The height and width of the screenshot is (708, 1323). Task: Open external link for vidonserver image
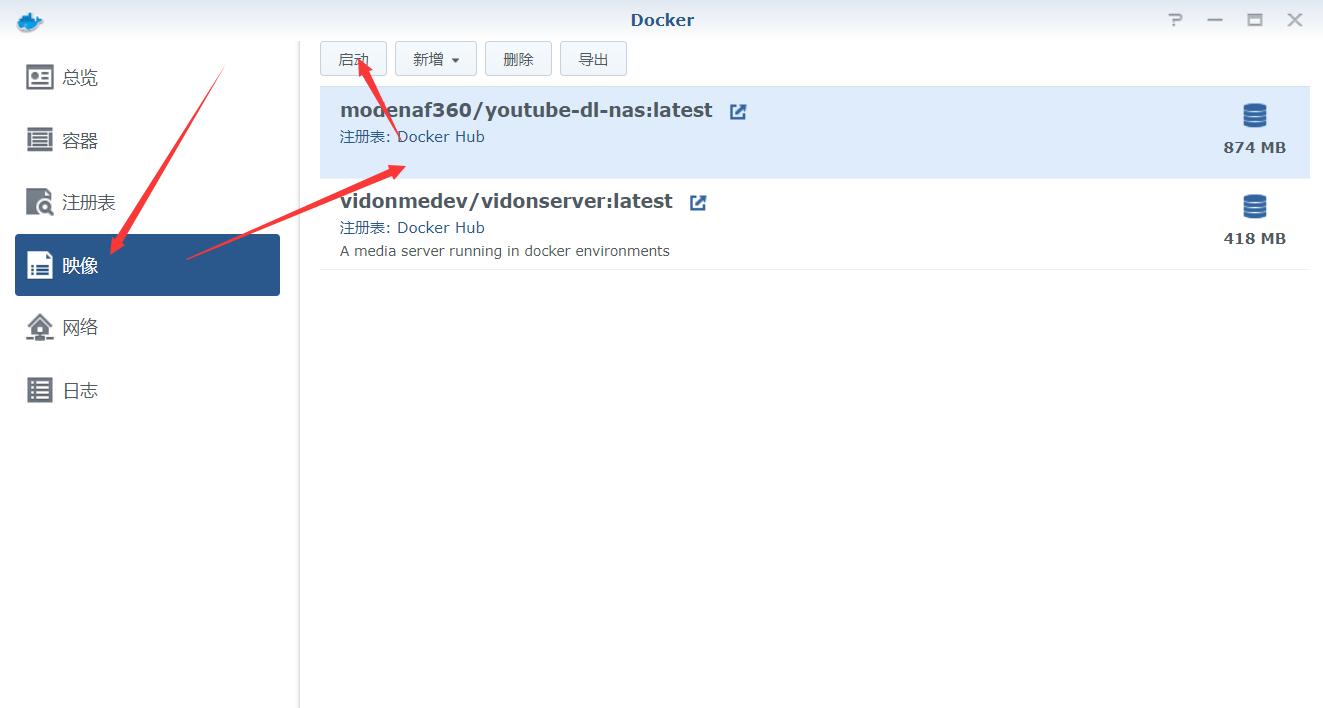(x=698, y=203)
